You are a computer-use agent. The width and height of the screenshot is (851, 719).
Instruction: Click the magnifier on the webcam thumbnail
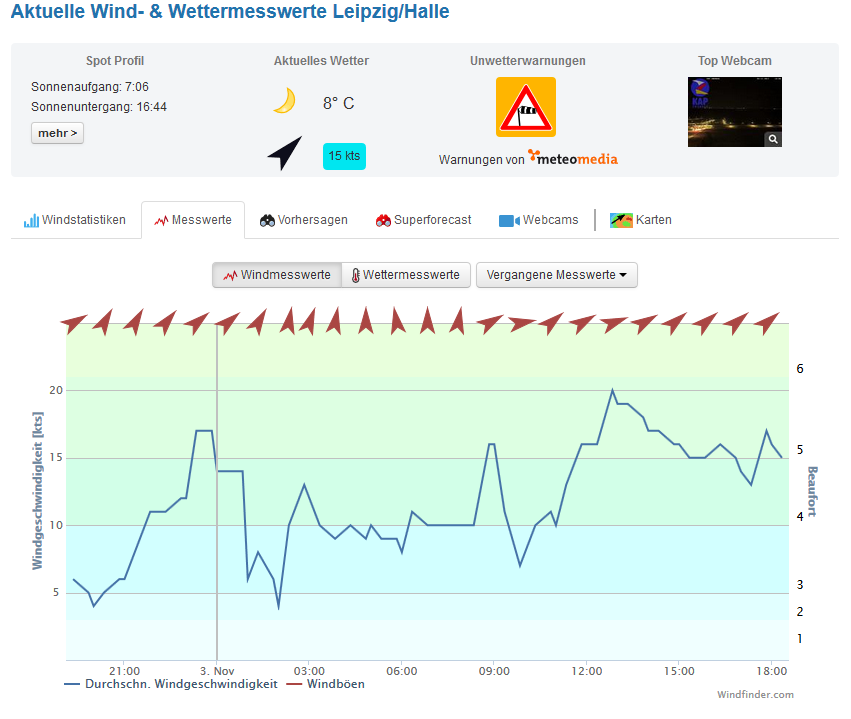point(773,139)
